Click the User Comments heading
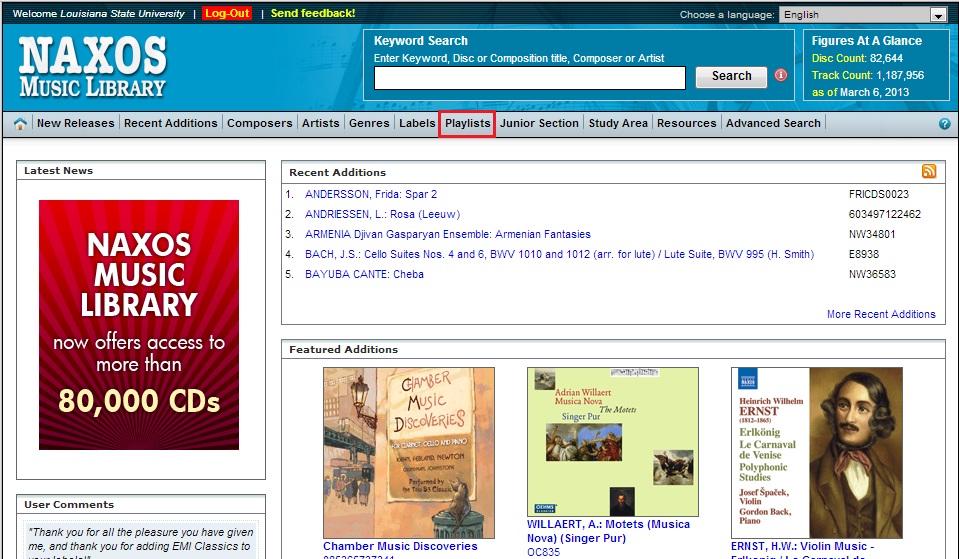The height and width of the screenshot is (559, 959). [x=68, y=505]
